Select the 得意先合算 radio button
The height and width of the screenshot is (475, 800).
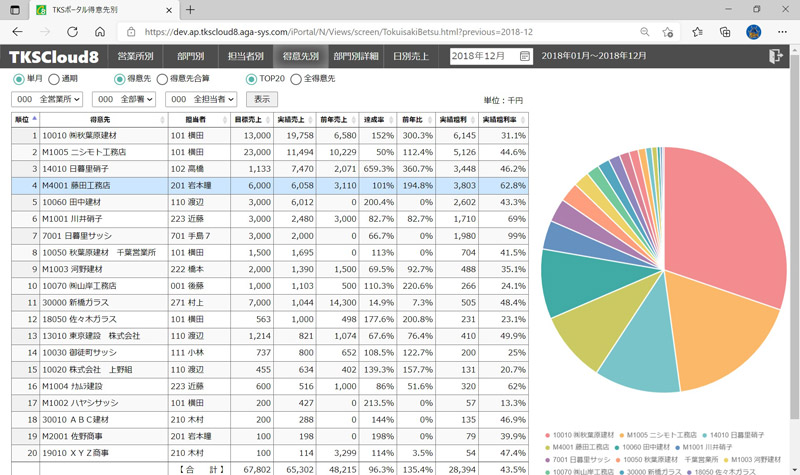point(162,79)
